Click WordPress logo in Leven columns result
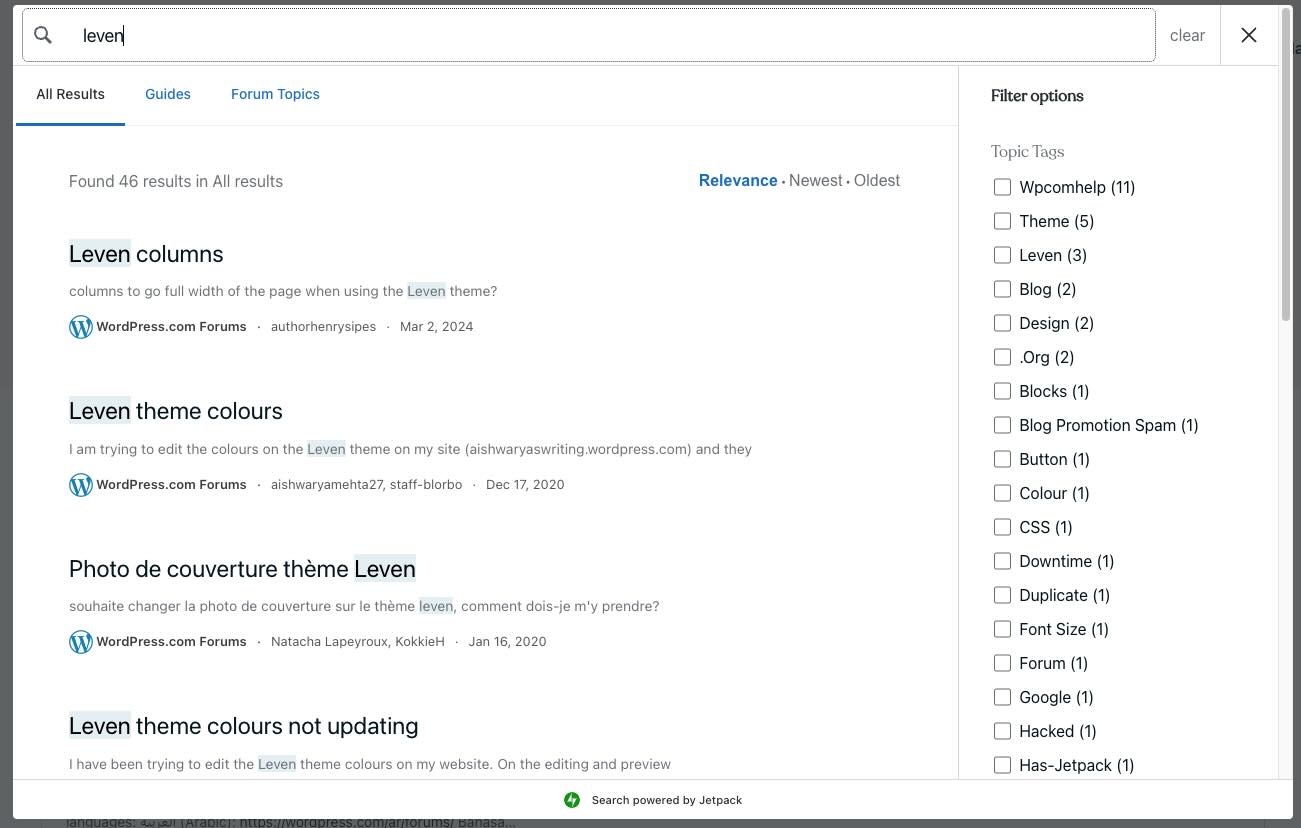Screen dimensions: 1301x828 pos(81,327)
